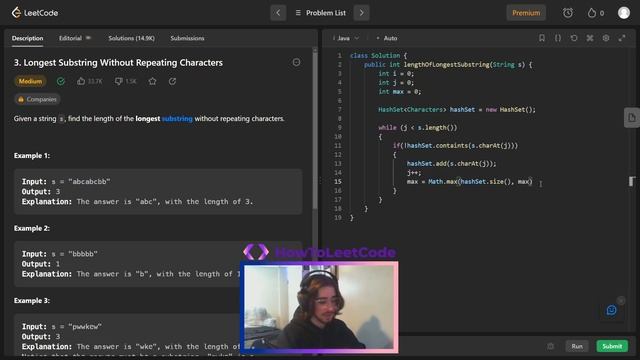
Task: Click the LeetCode logo
Action: [x=34, y=13]
